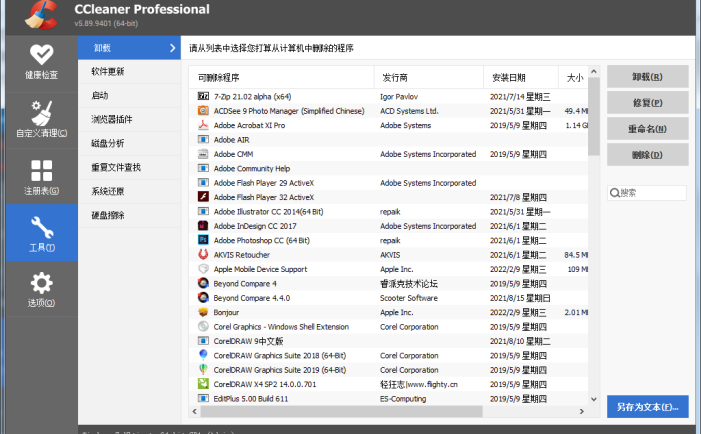Click the Adobe Acrobat XI Pro icon

[203, 125]
